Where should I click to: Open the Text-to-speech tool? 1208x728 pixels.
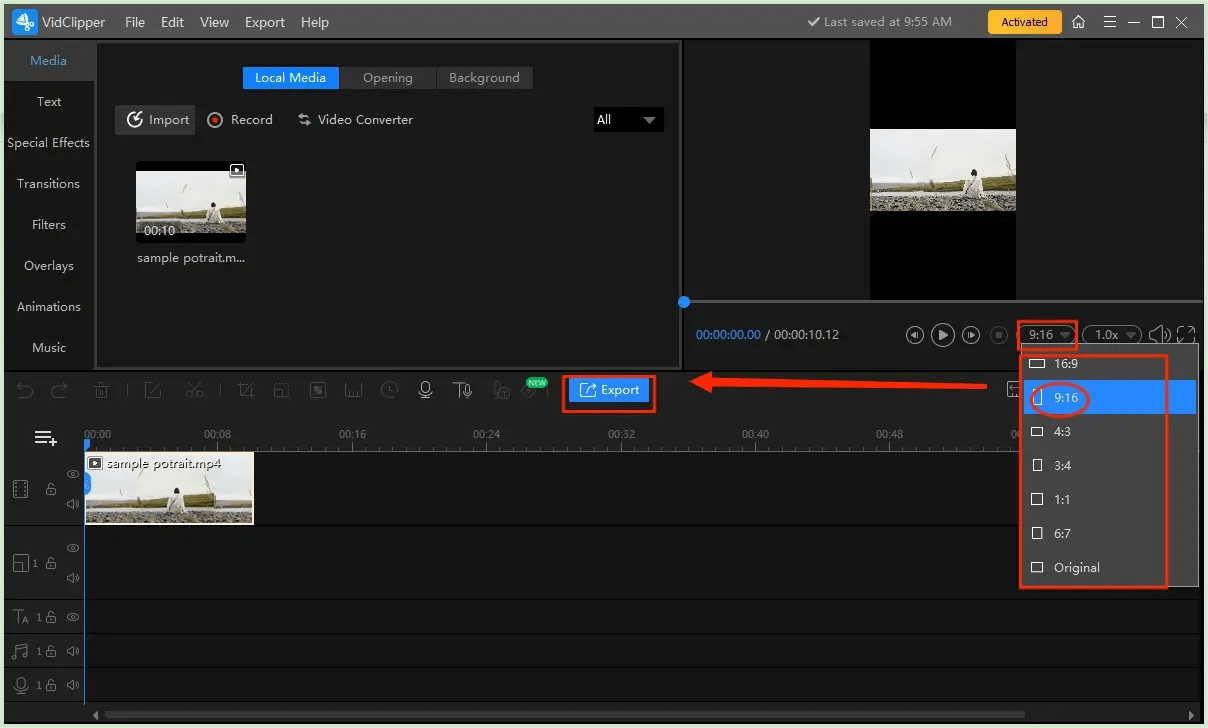(x=462, y=390)
